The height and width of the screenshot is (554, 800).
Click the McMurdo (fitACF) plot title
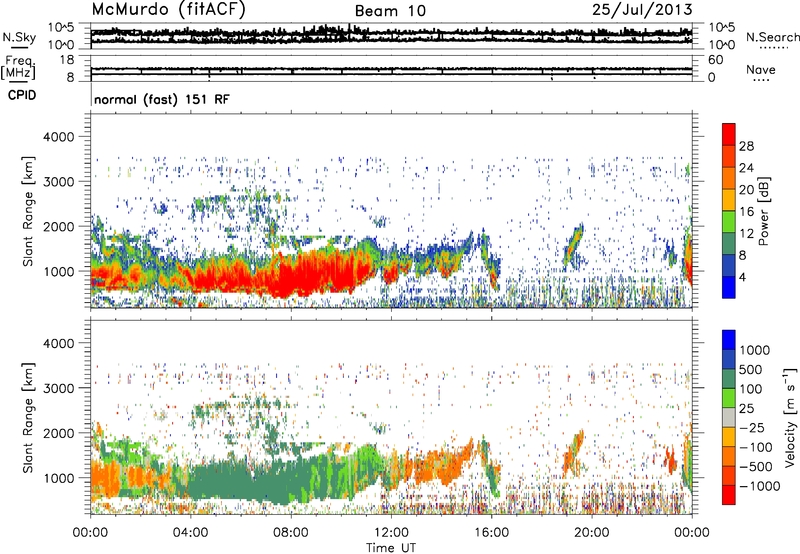[168, 10]
